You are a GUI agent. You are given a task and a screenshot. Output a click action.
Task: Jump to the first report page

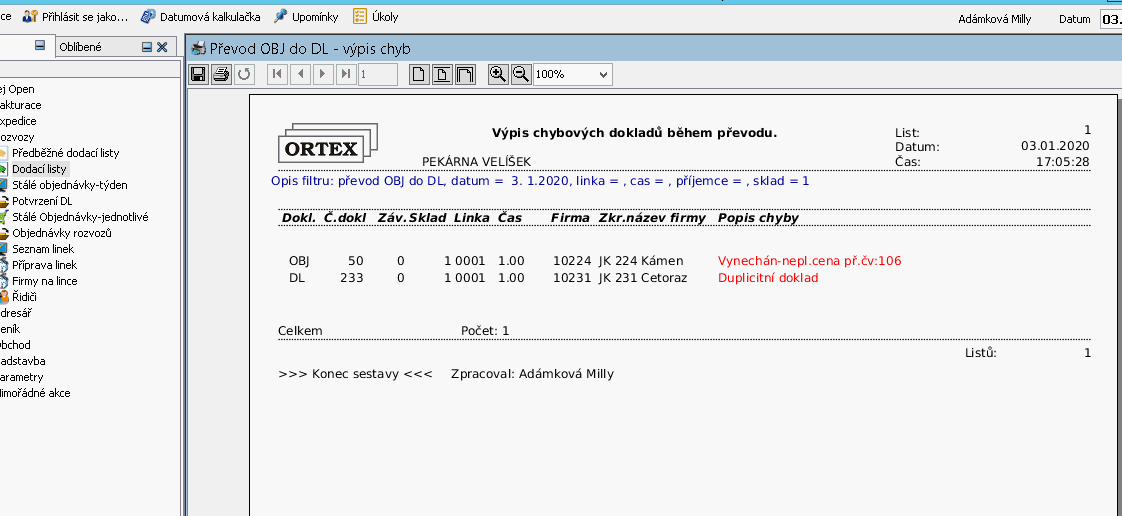point(277,74)
